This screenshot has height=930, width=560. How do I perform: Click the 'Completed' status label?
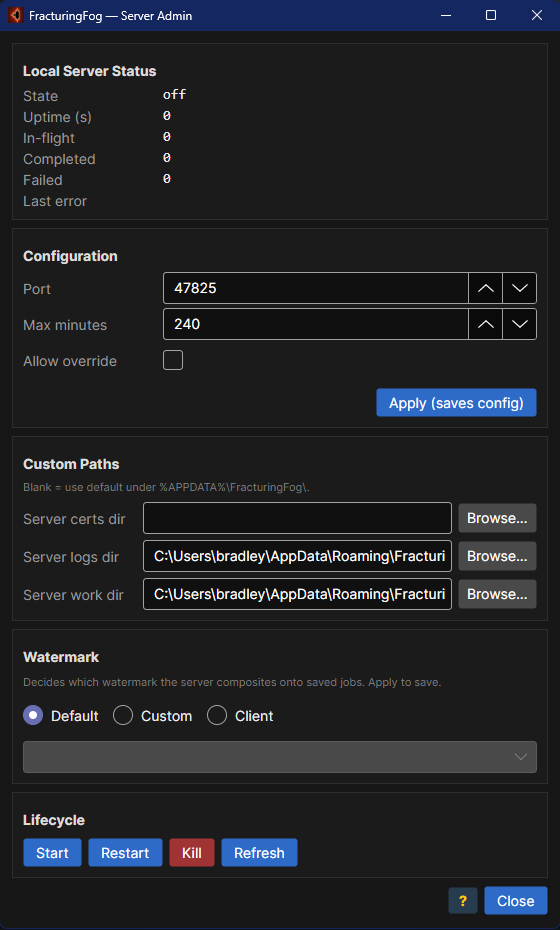59,160
